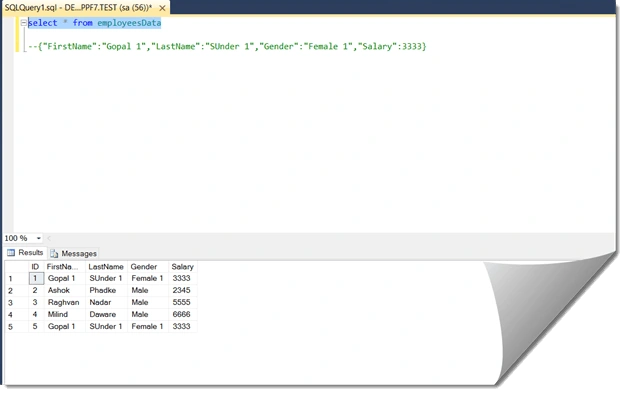
Task: Switch to the Results tab
Action: pyautogui.click(x=25, y=253)
